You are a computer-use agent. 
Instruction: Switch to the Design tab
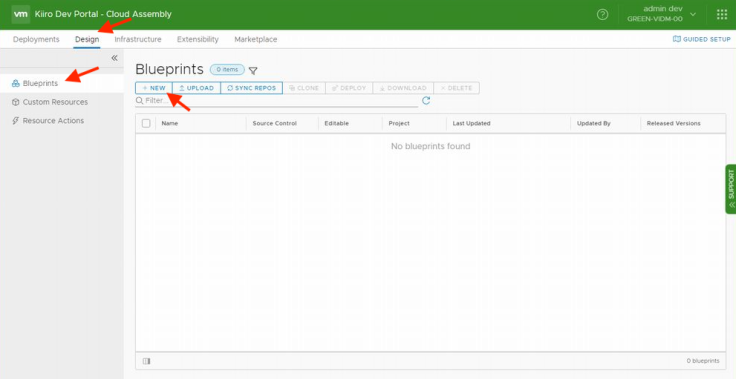pos(87,39)
